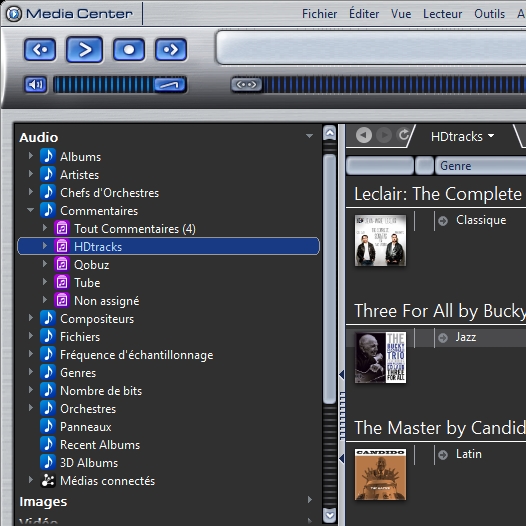Select Orchestres in the tree
Image resolution: width=526 pixels, height=526 pixels.
pyautogui.click(x=88, y=409)
